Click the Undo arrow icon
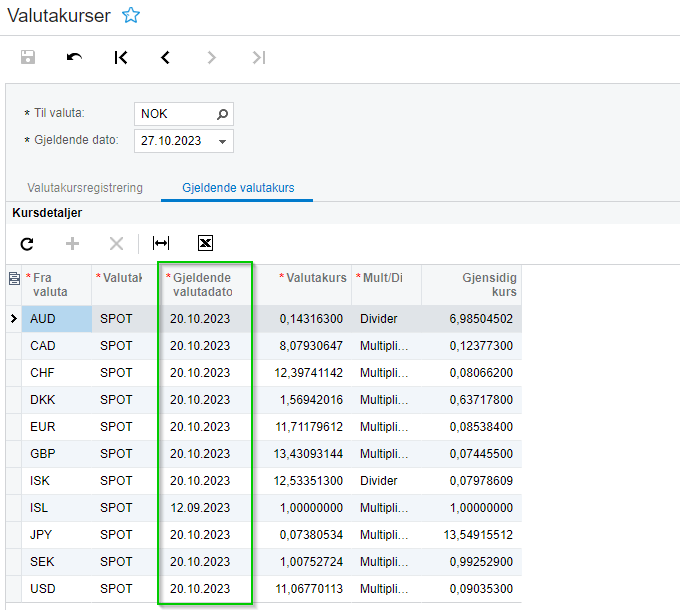This screenshot has height=610, width=680. pos(74,57)
